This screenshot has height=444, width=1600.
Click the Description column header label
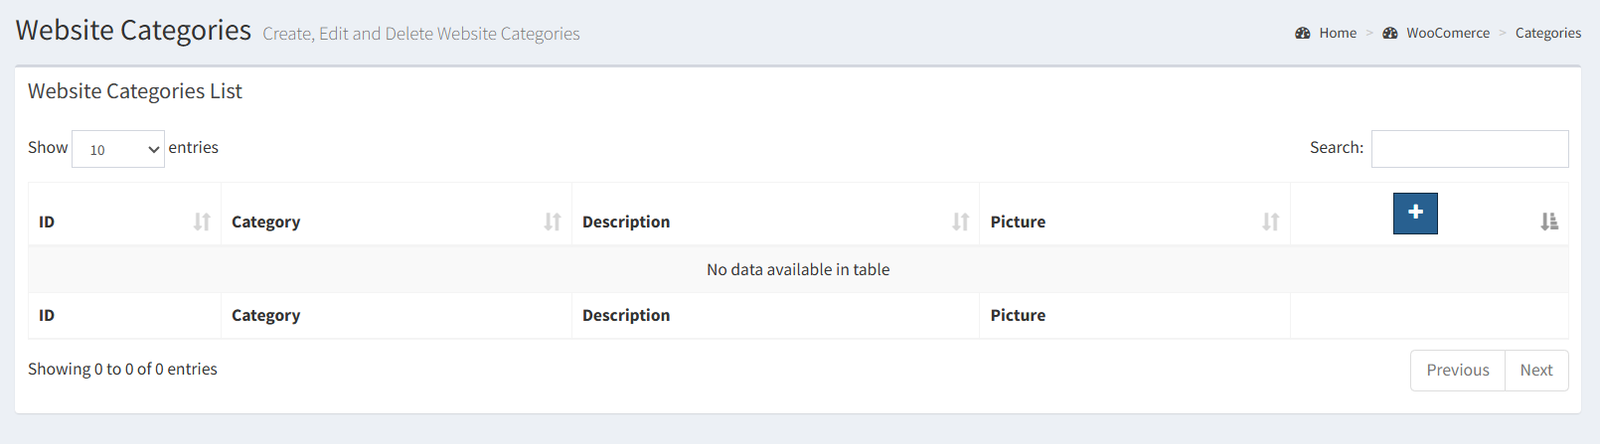point(626,222)
